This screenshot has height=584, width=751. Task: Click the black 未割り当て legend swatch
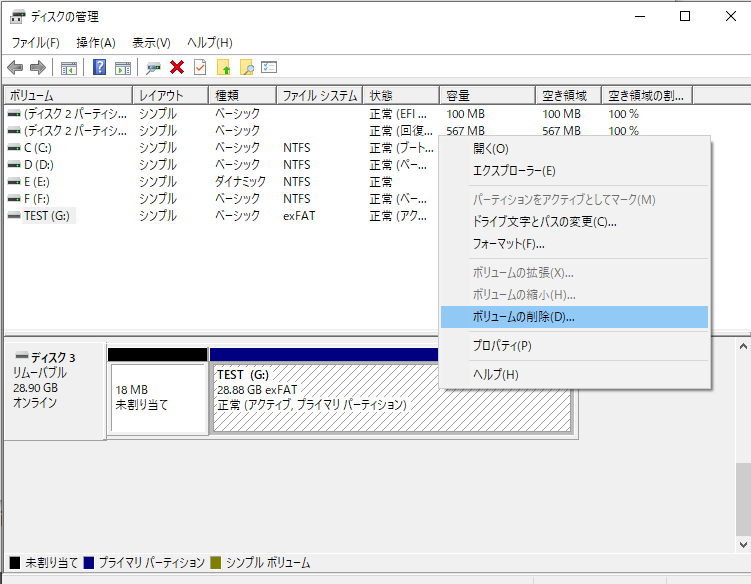15,562
